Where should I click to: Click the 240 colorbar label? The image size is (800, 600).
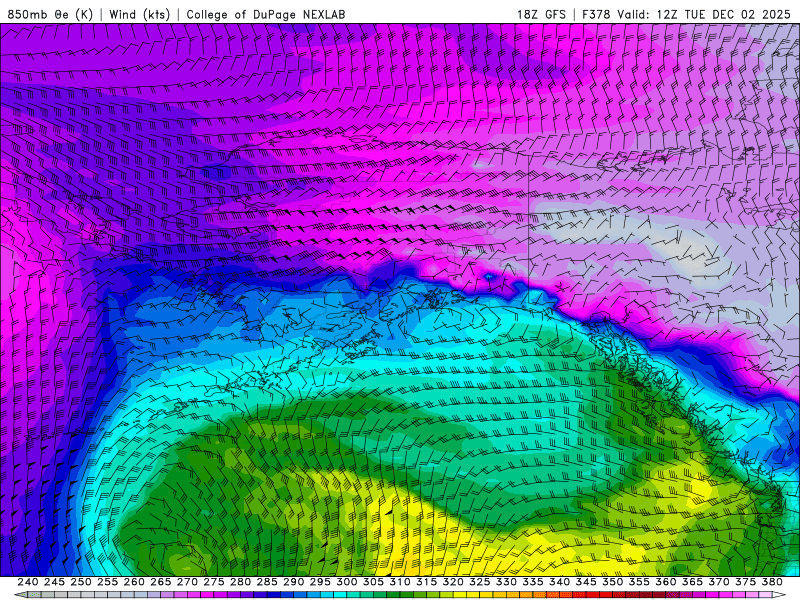[28, 582]
